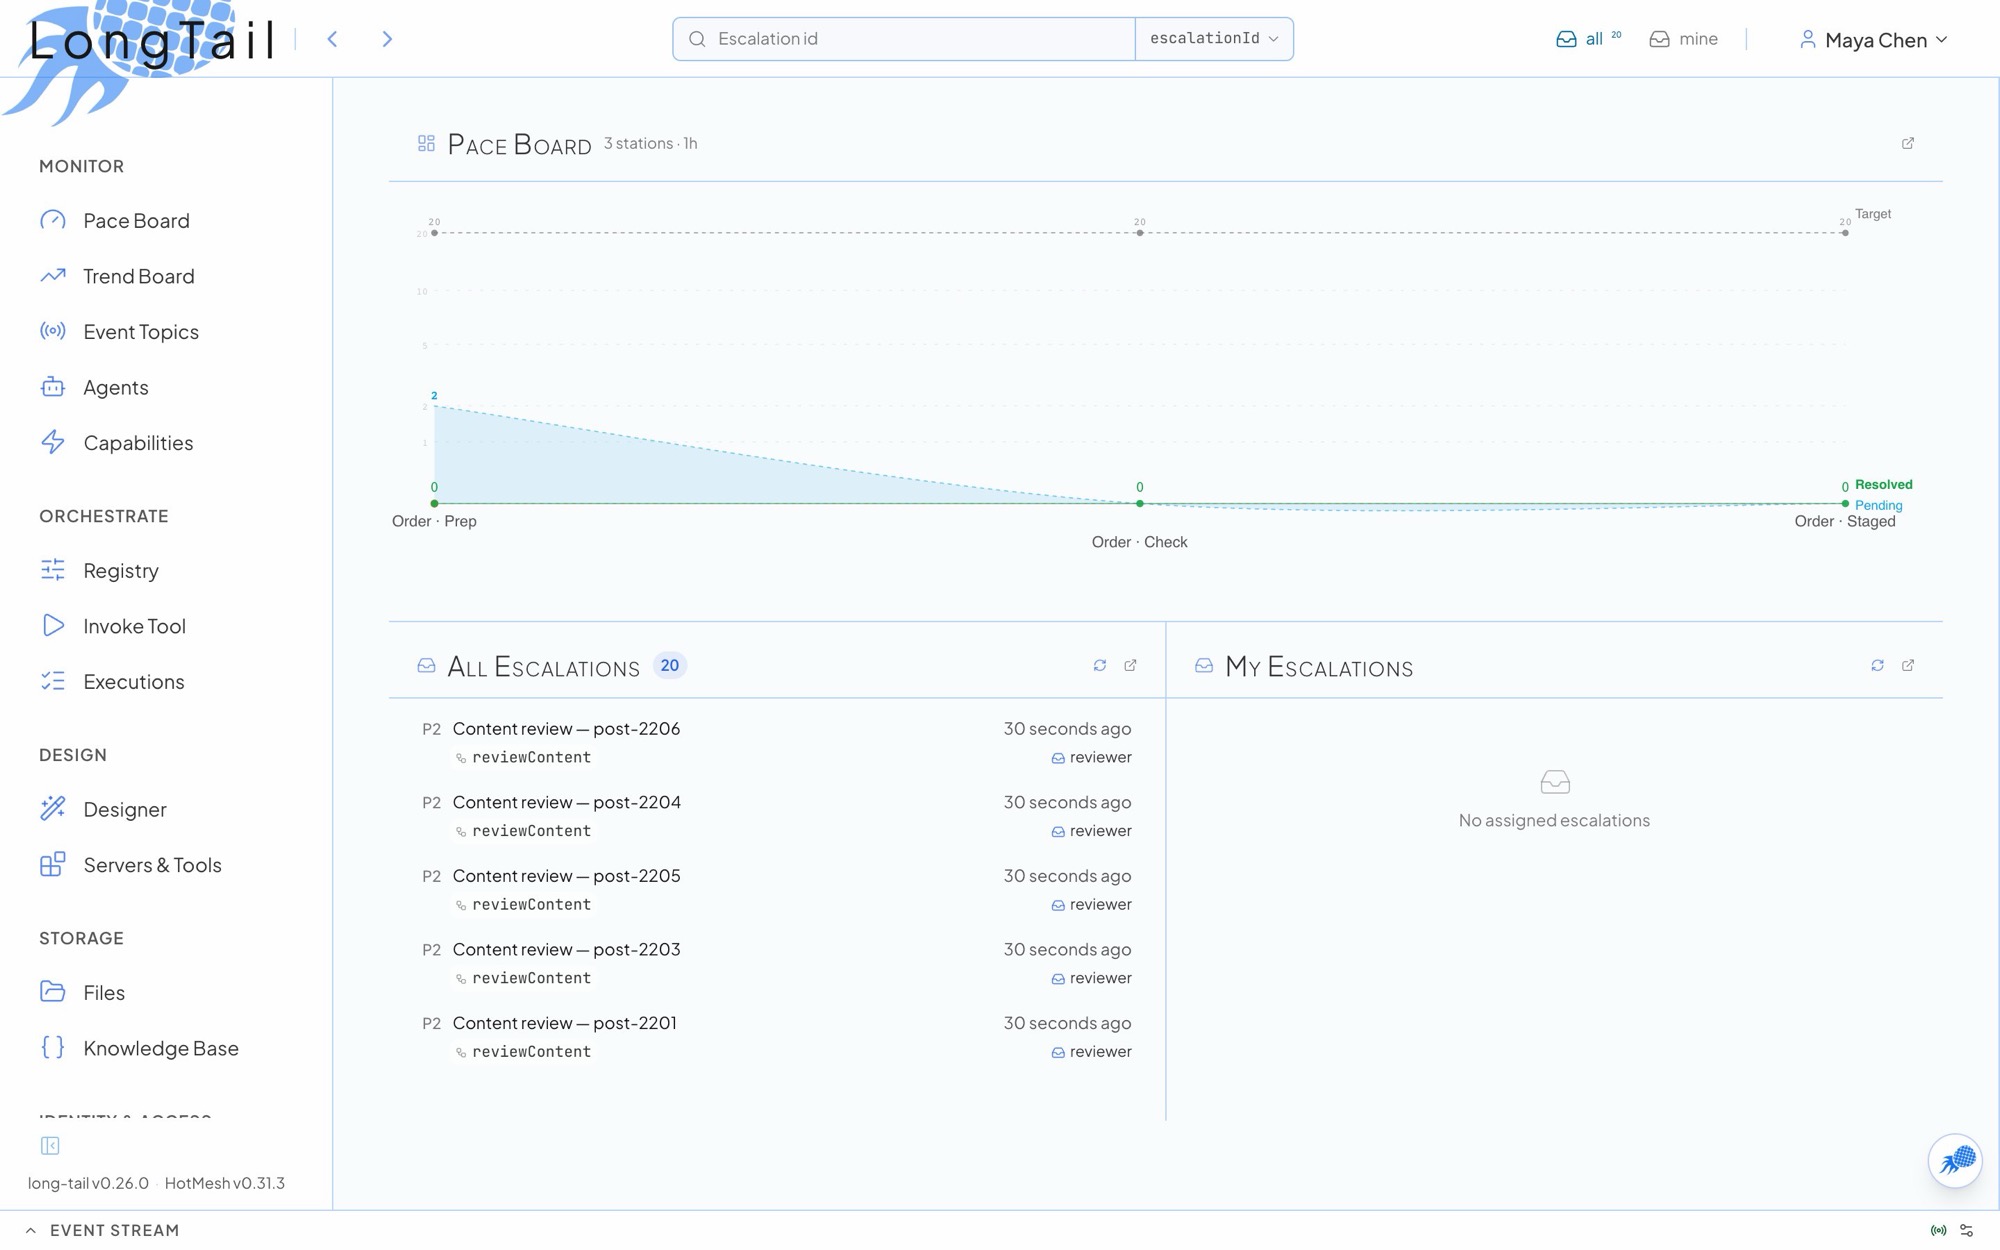Click reviewer role on post-2204 row
2000x1250 pixels.
pos(1092,831)
